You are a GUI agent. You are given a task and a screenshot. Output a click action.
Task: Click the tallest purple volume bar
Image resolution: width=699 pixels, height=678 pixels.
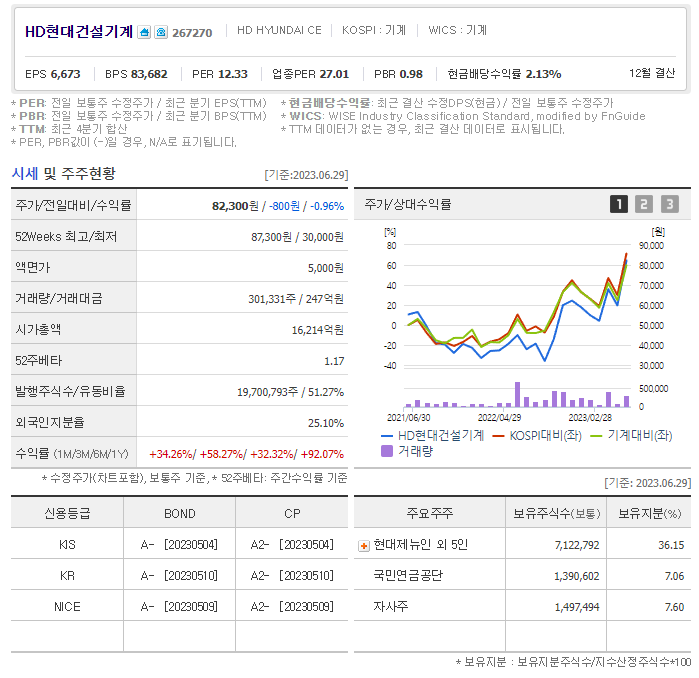click(517, 394)
